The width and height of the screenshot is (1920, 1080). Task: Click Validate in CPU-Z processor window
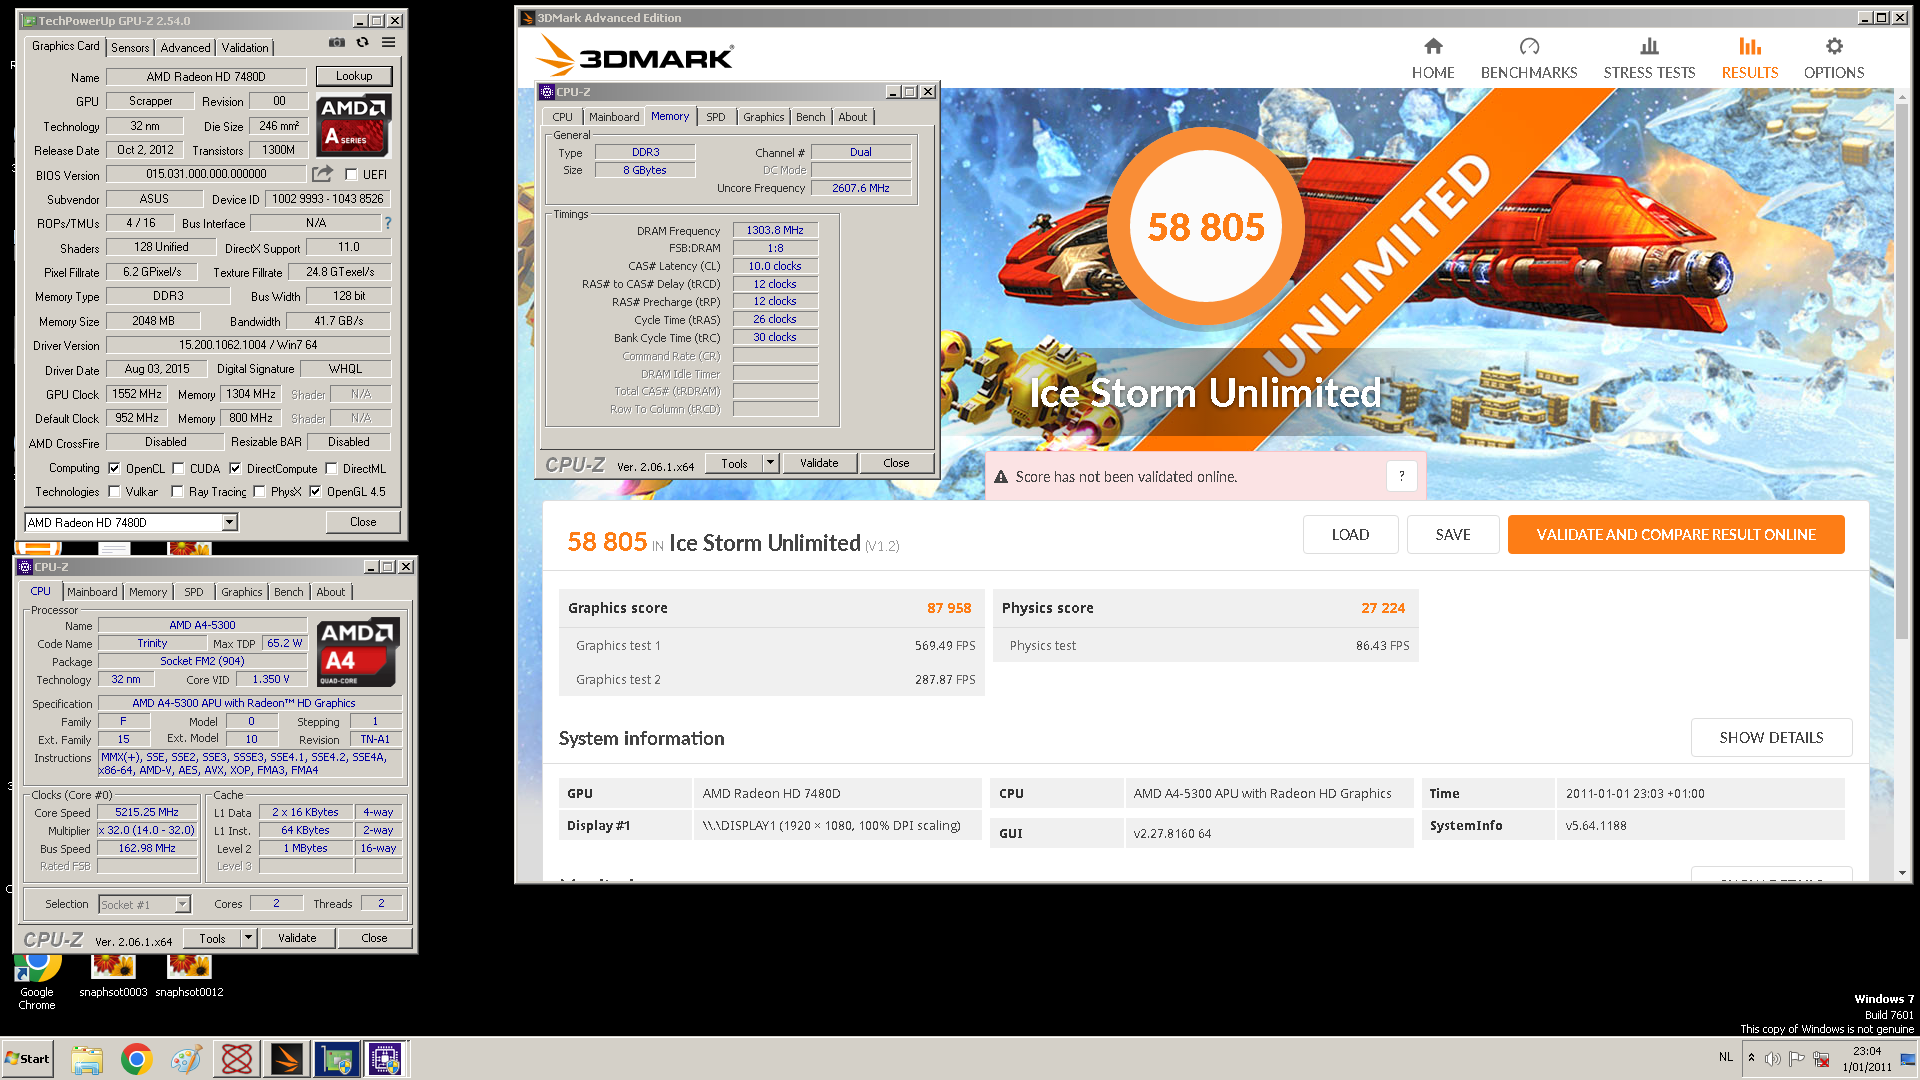tap(297, 938)
